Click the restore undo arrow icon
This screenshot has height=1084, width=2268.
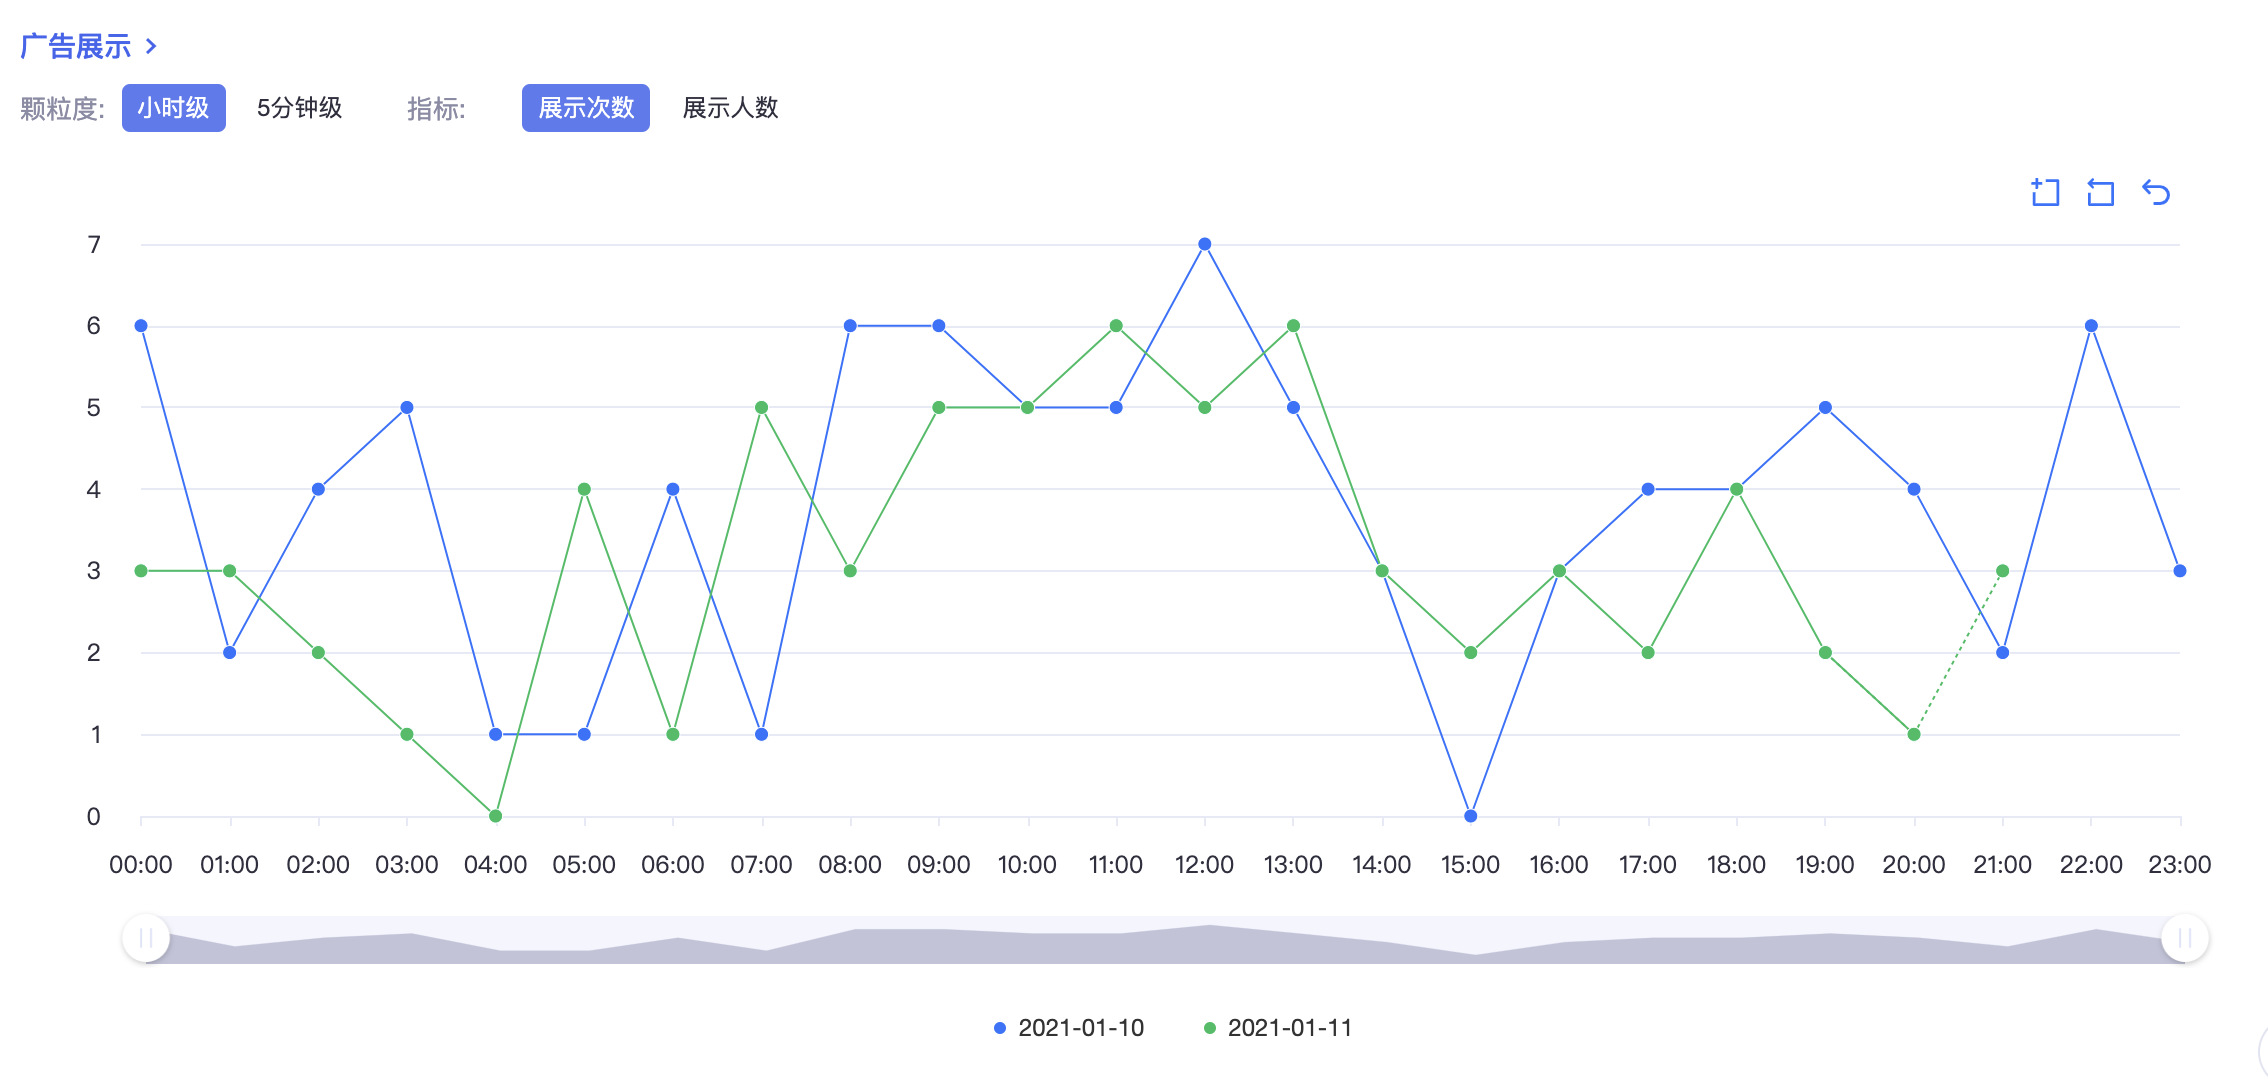[2156, 192]
